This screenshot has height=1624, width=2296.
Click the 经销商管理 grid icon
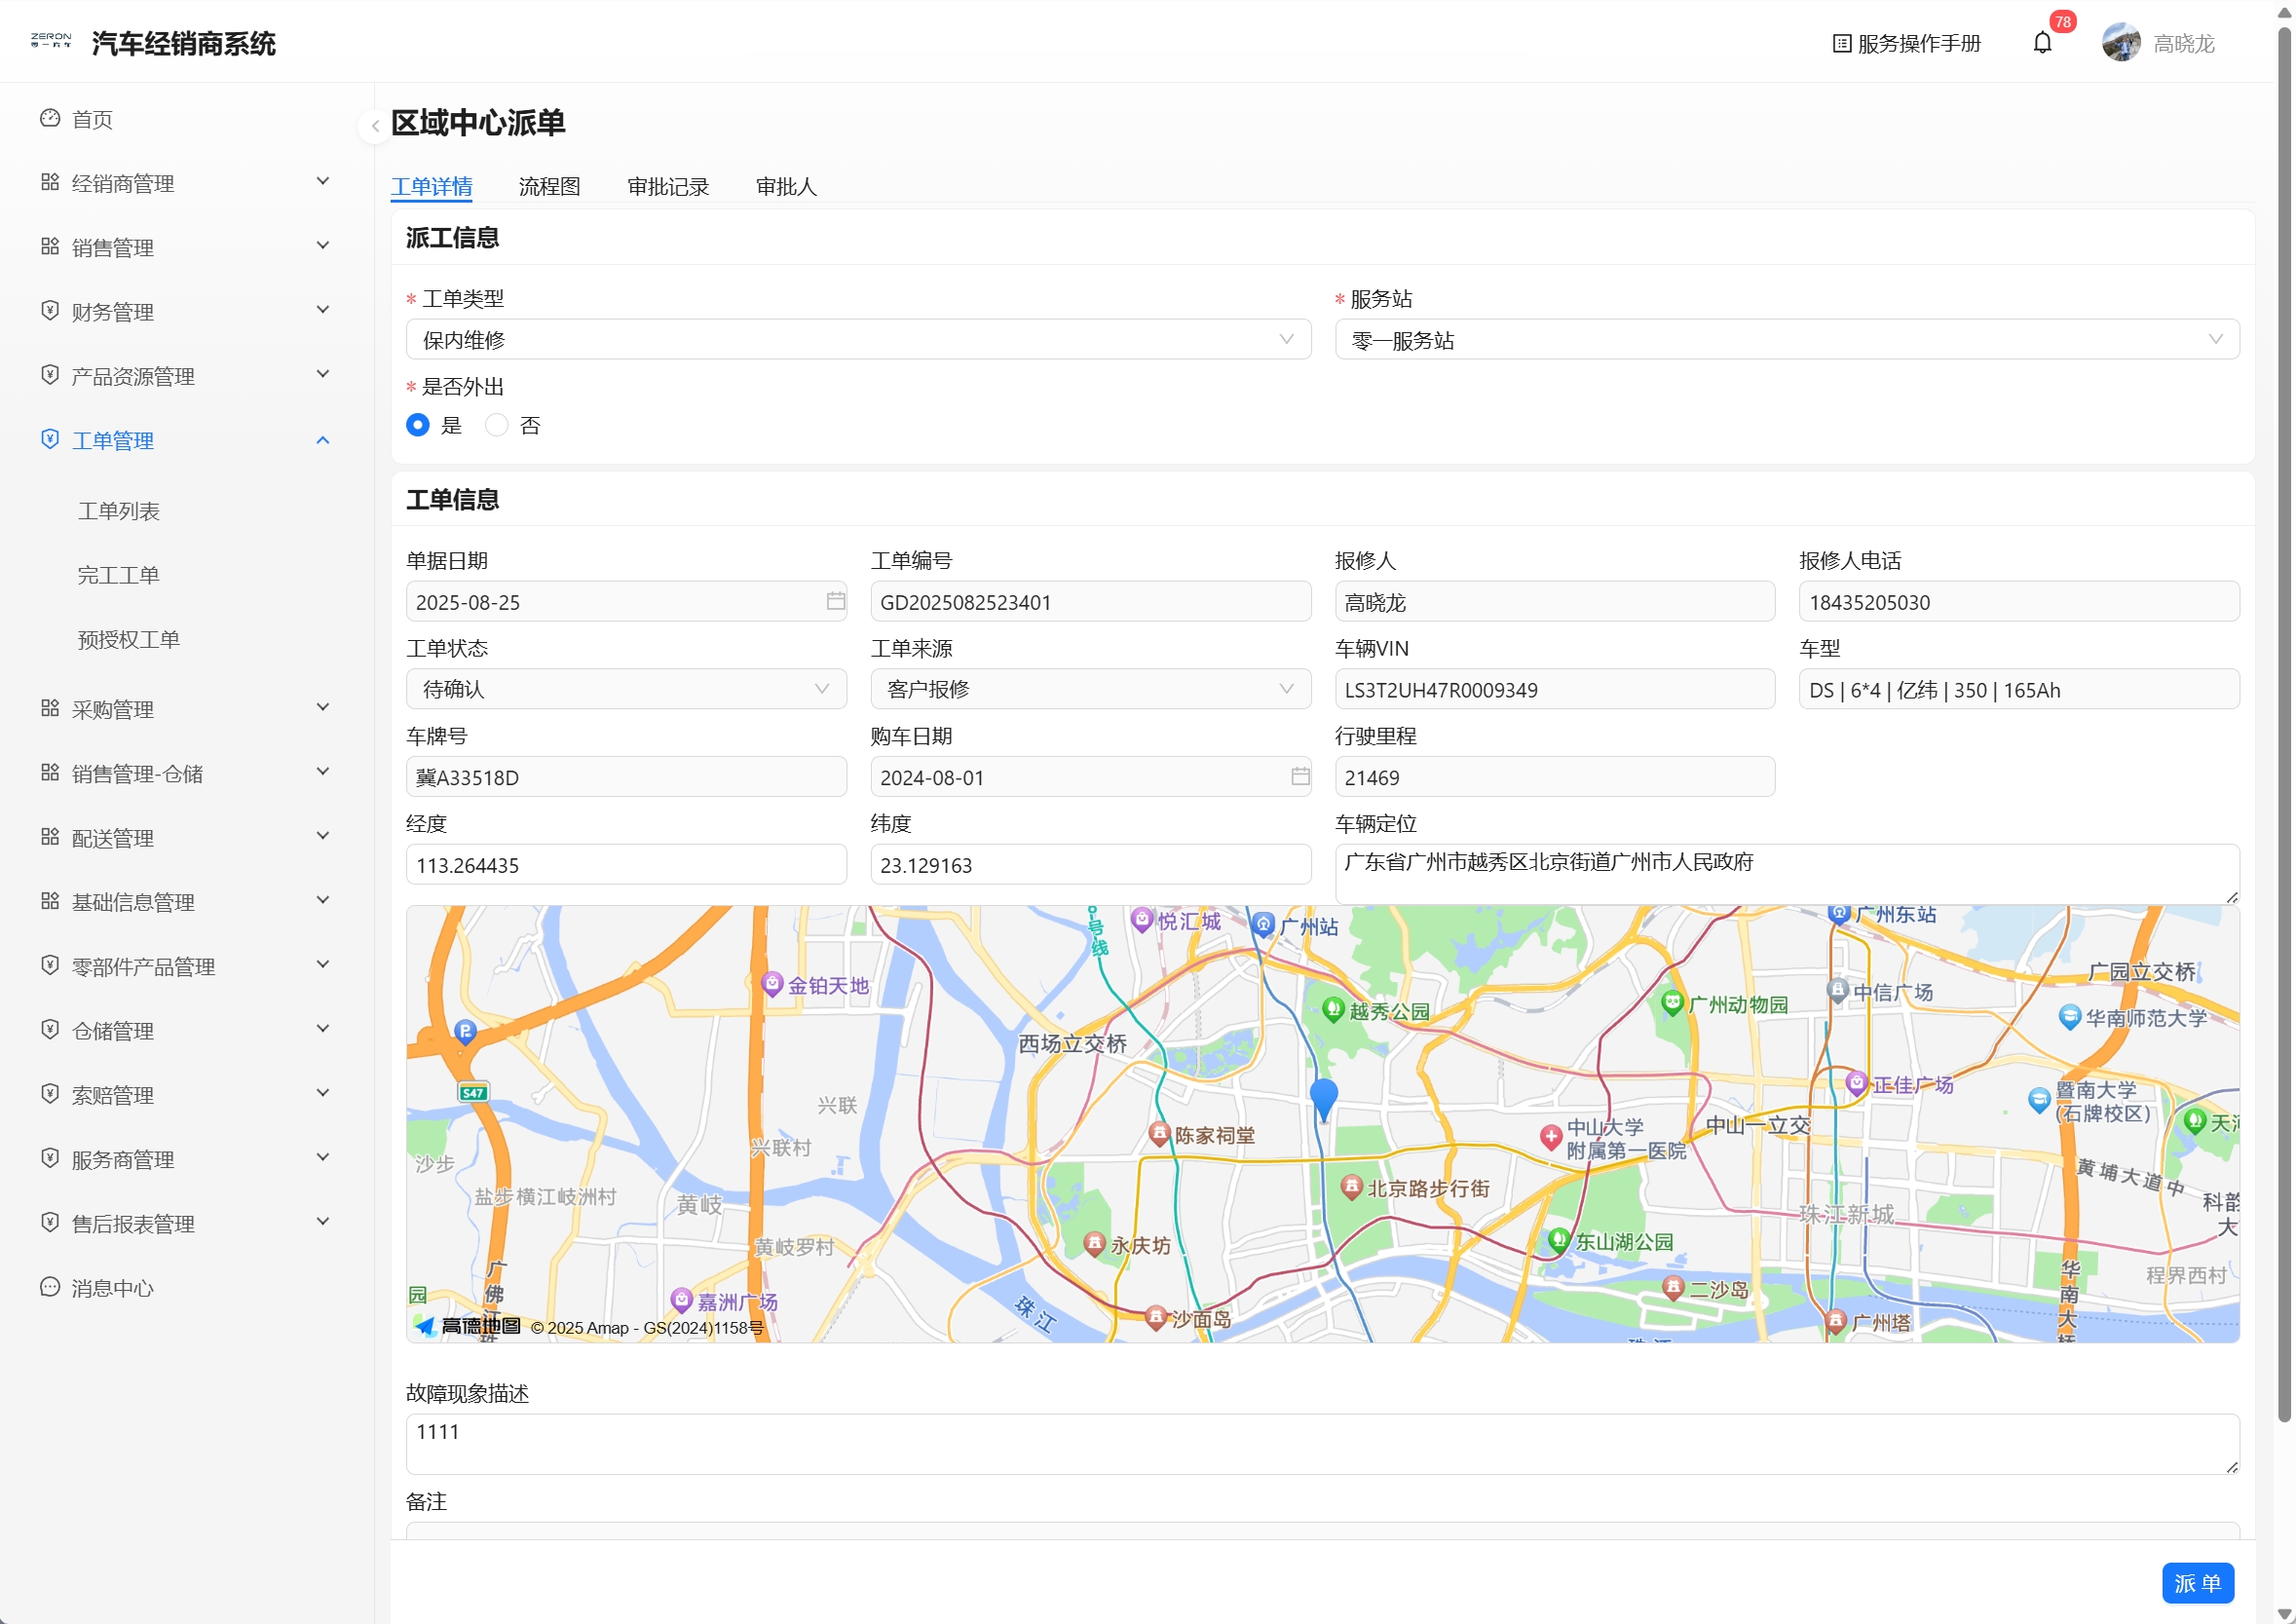coord(50,182)
